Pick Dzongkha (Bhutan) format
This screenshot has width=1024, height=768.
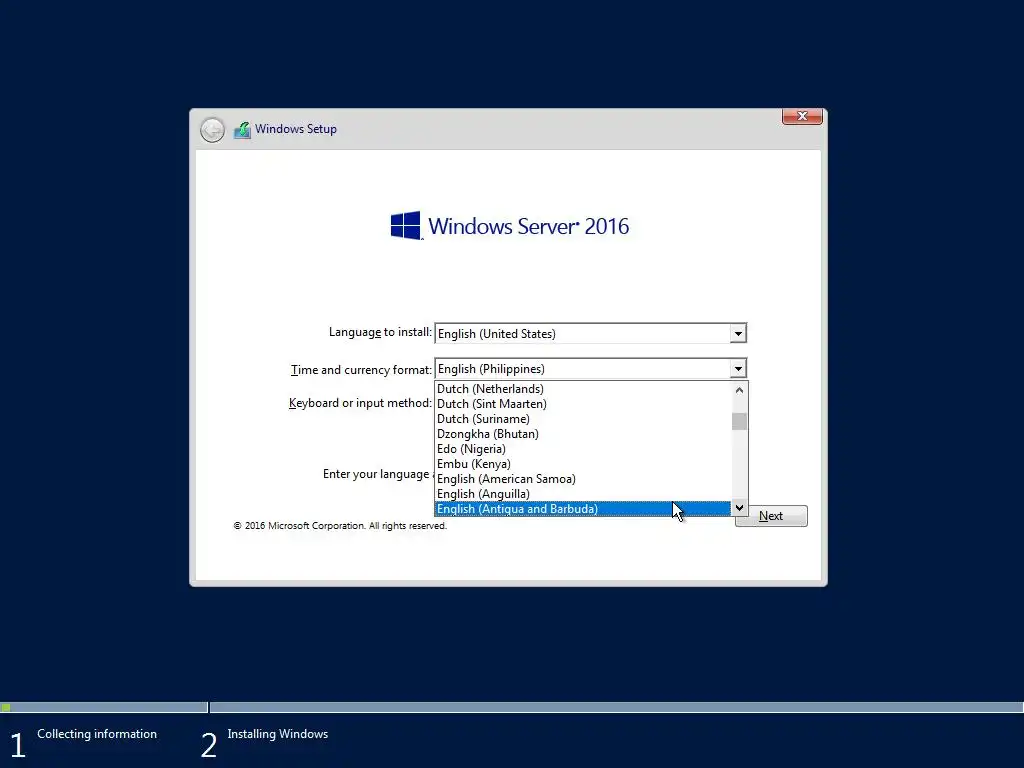[583, 434]
